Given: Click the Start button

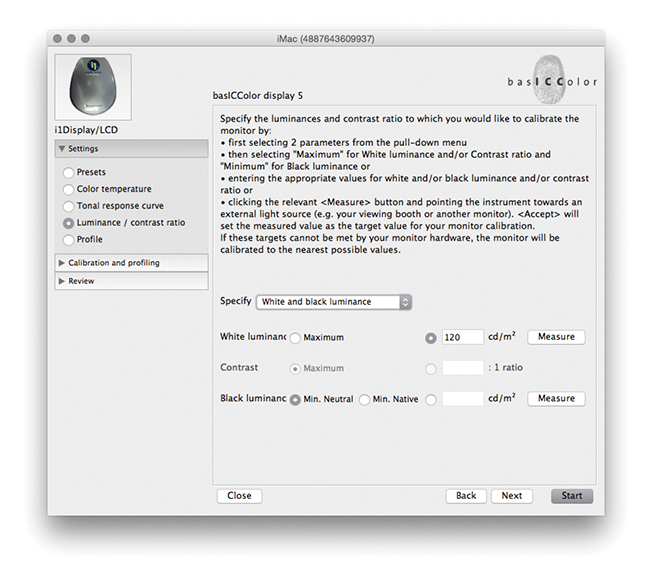Looking at the screenshot, I should (x=572, y=496).
